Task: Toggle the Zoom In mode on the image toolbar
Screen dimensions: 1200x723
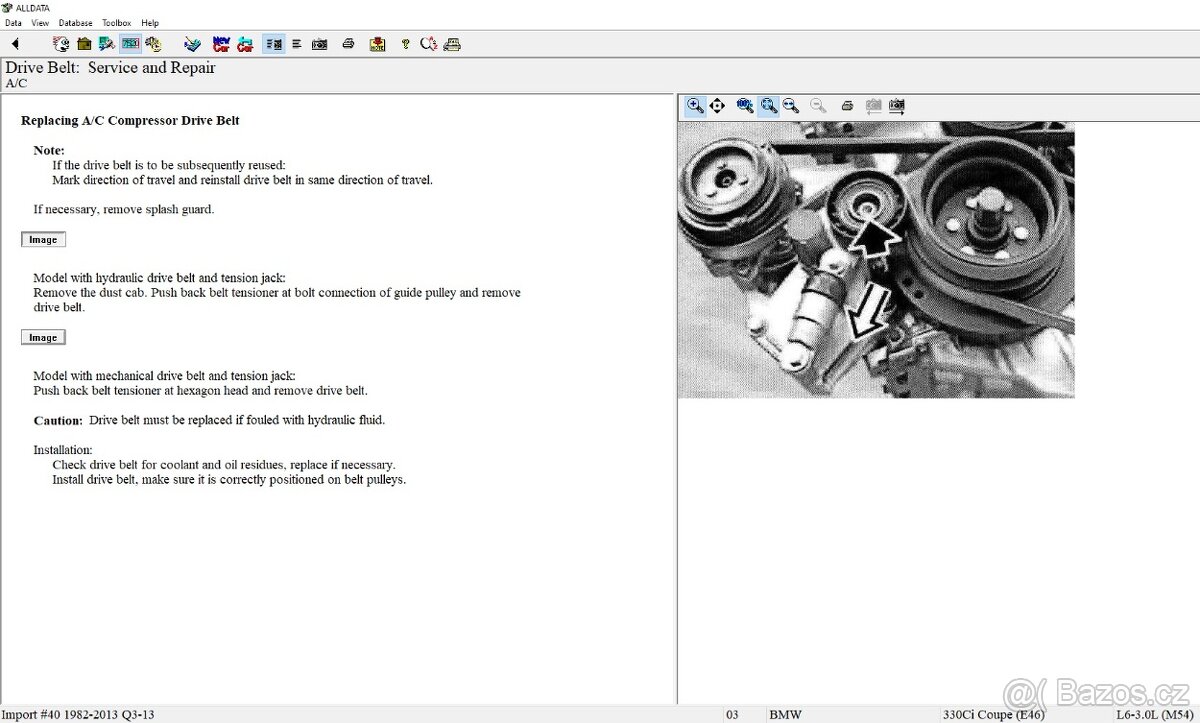Action: click(694, 105)
